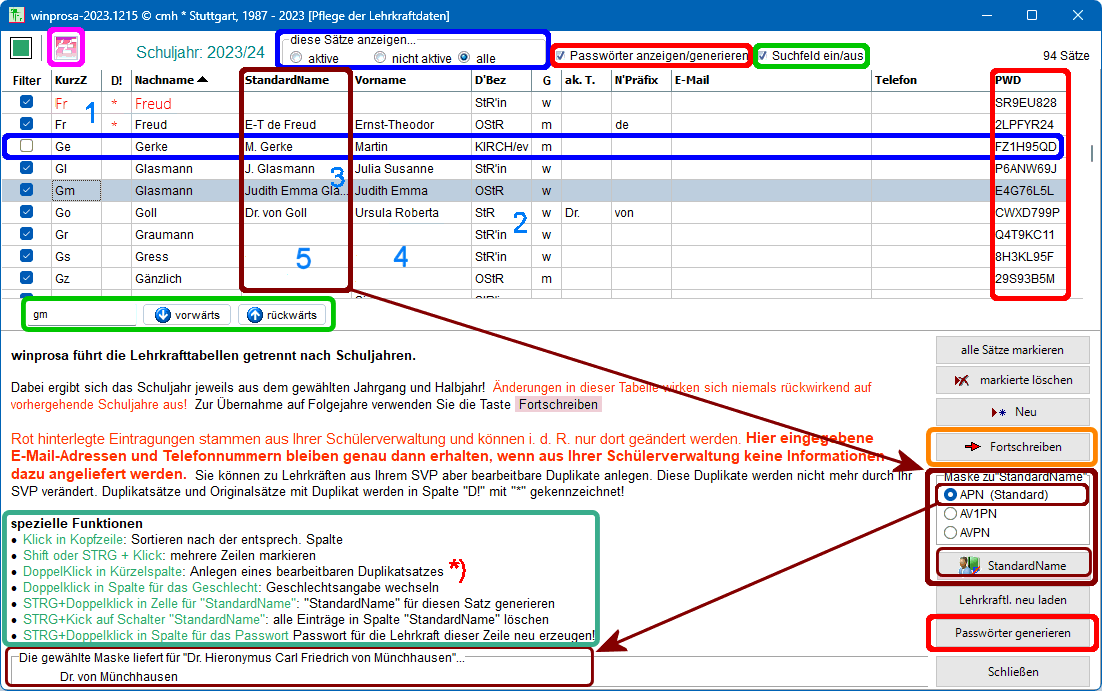Create a new record with Neu

(1012, 411)
